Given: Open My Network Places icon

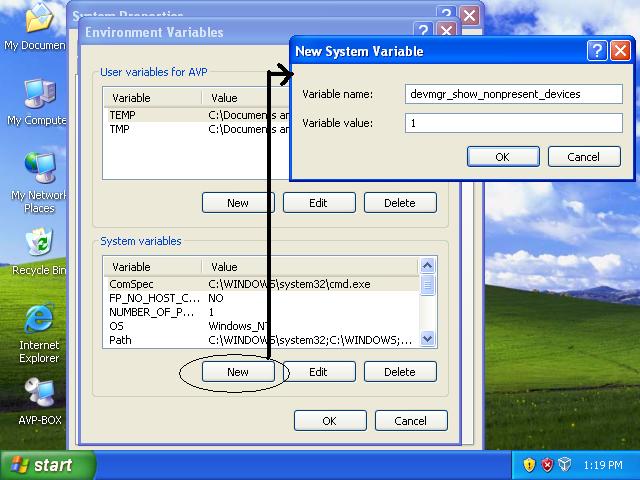Looking at the screenshot, I should (x=39, y=182).
